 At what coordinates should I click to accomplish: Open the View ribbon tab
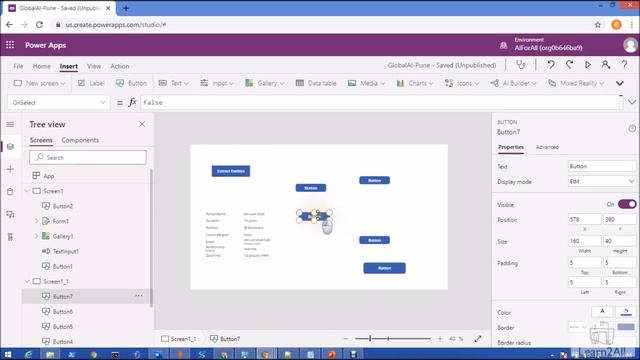click(x=94, y=66)
